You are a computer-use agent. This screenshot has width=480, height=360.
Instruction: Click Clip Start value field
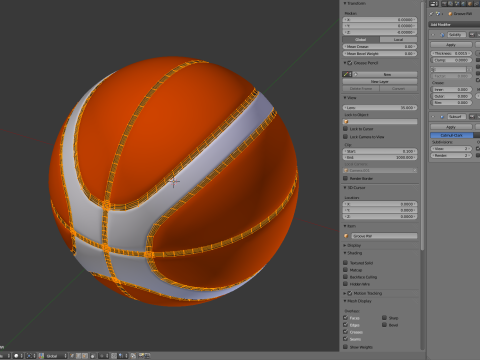pyautogui.click(x=380, y=151)
